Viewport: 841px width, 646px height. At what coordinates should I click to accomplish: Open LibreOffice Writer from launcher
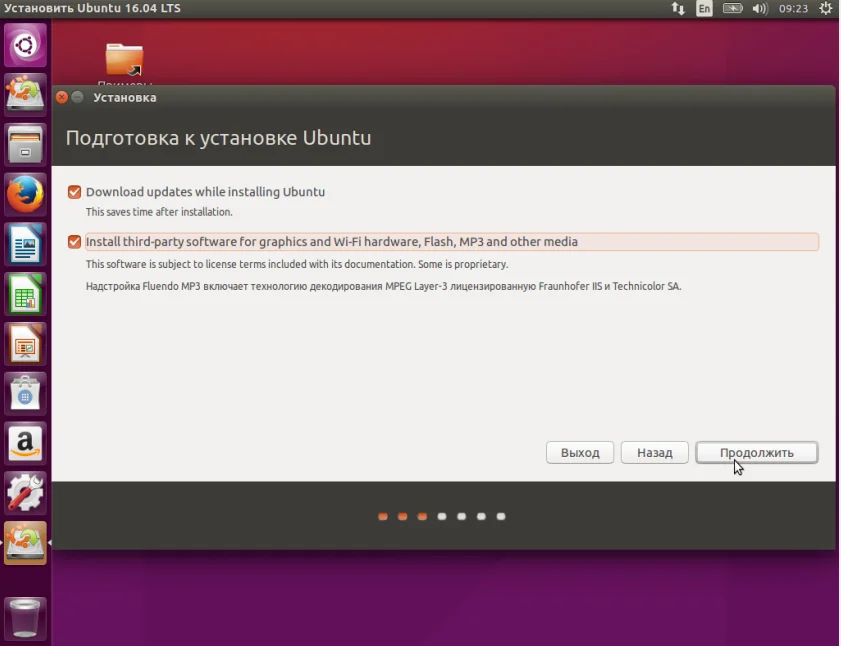tap(25, 244)
